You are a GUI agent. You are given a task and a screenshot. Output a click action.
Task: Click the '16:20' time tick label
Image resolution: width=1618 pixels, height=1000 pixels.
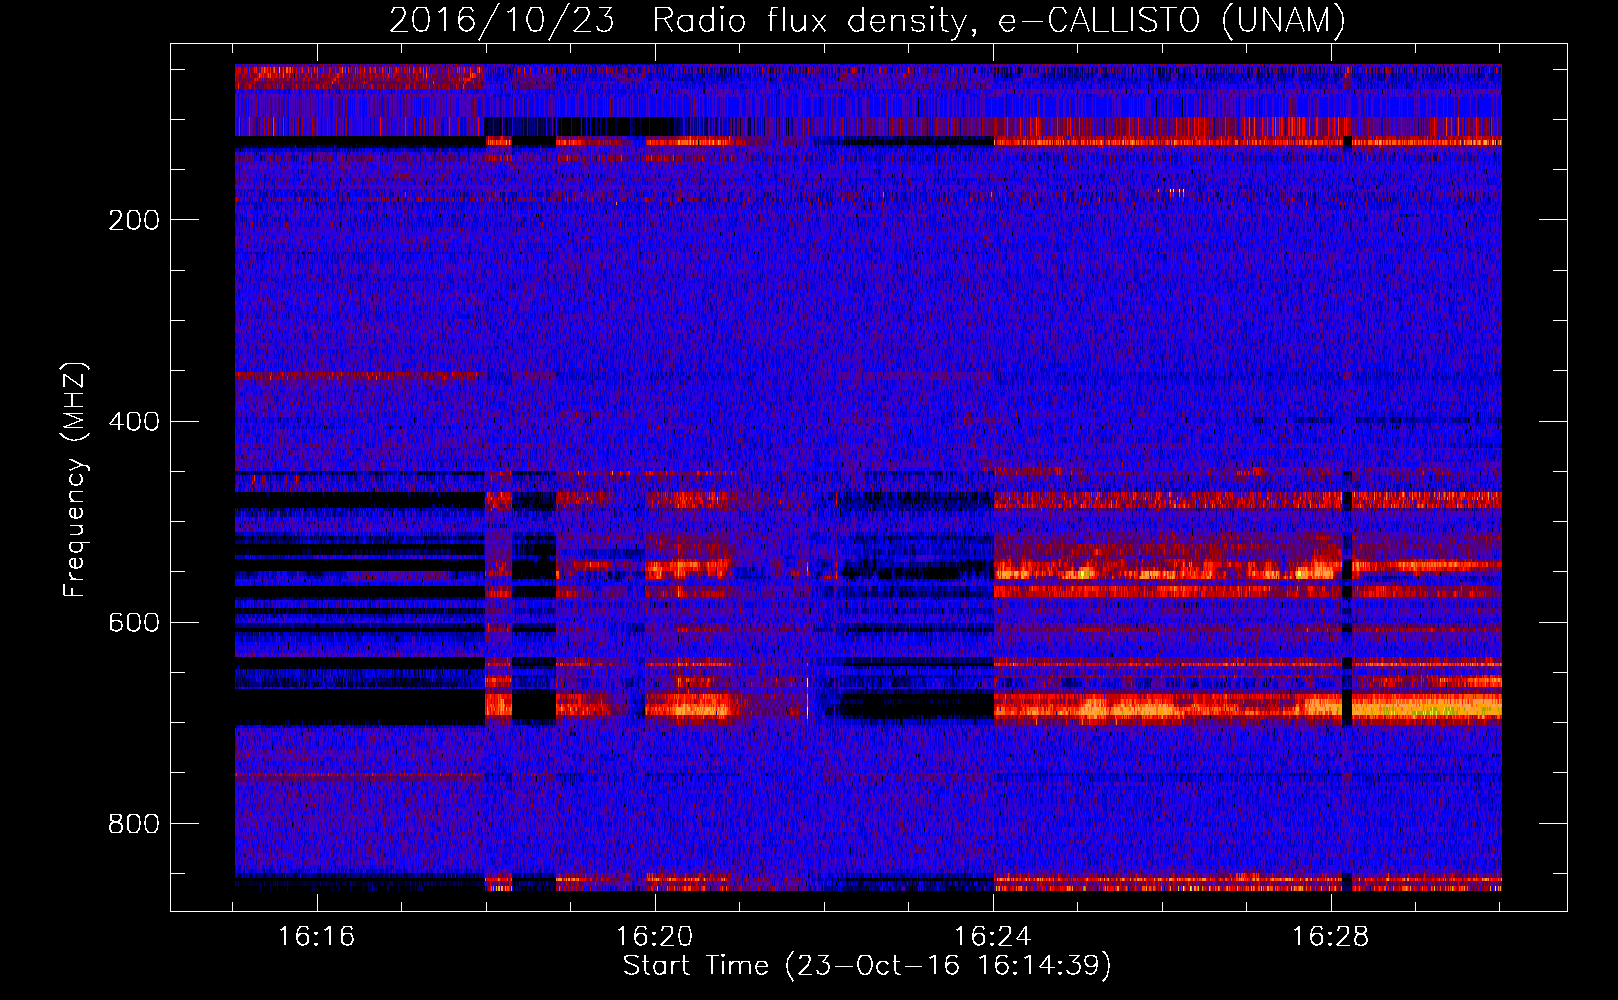point(654,937)
